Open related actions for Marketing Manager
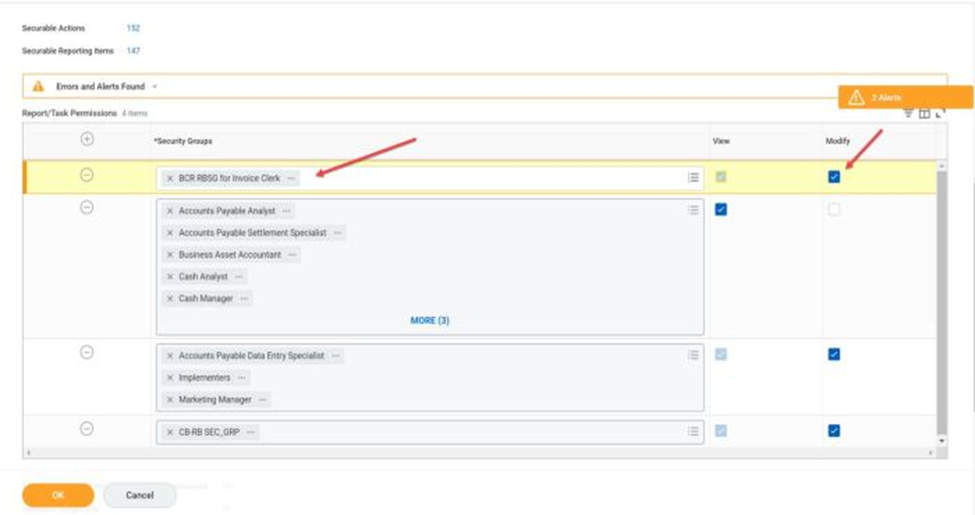This screenshot has width=975, height=515. click(263, 400)
